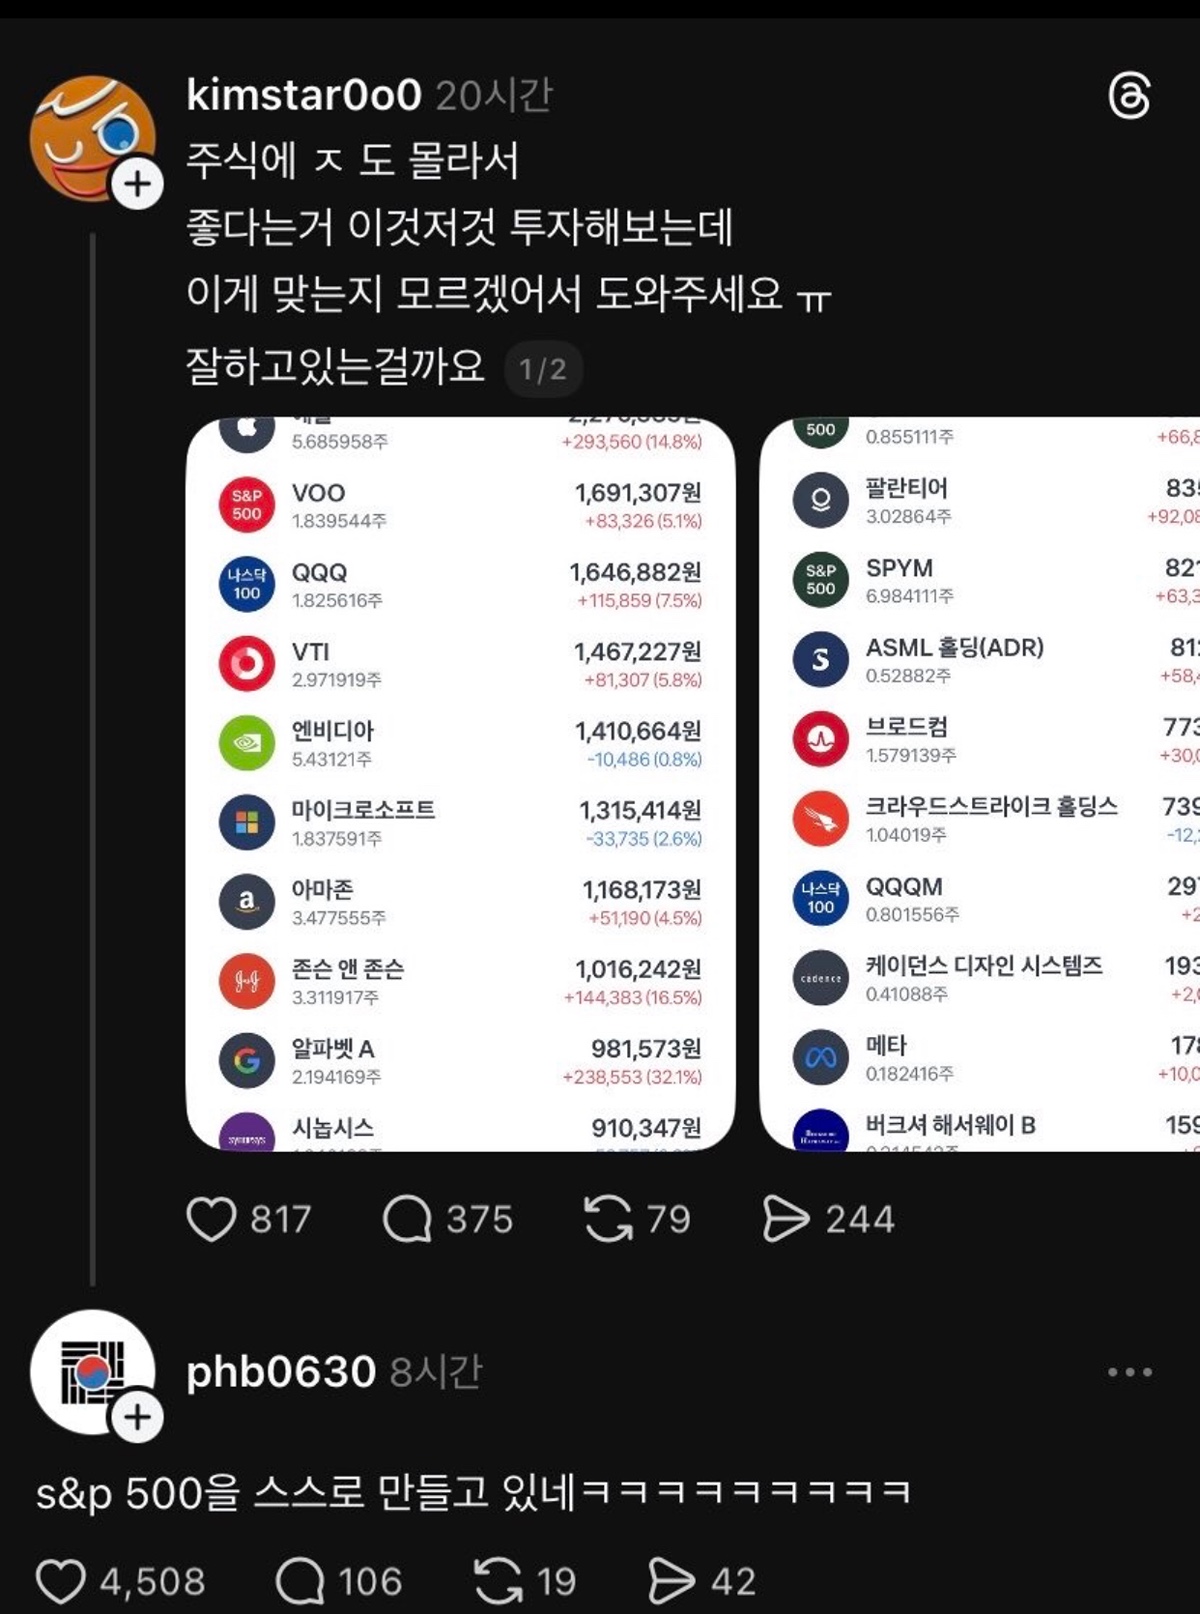Image resolution: width=1200 pixels, height=1614 pixels.
Task: Share the phb0630 reply via send icon
Action: pyautogui.click(x=672, y=1581)
